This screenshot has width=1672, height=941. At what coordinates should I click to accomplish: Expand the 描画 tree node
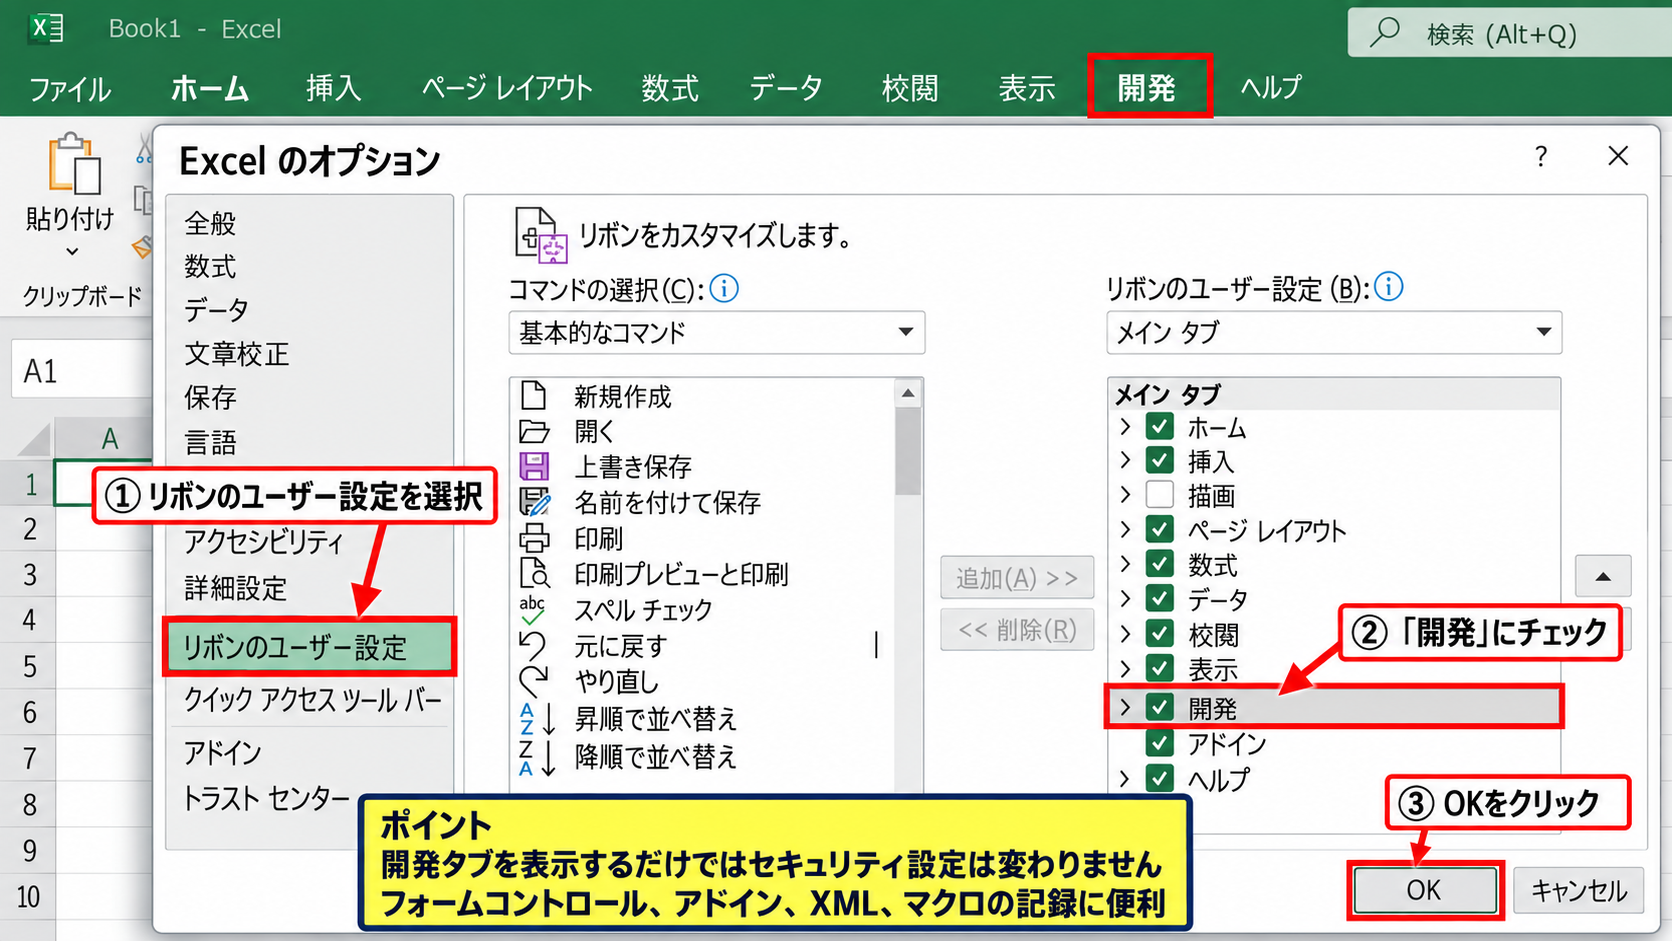coord(1126,495)
